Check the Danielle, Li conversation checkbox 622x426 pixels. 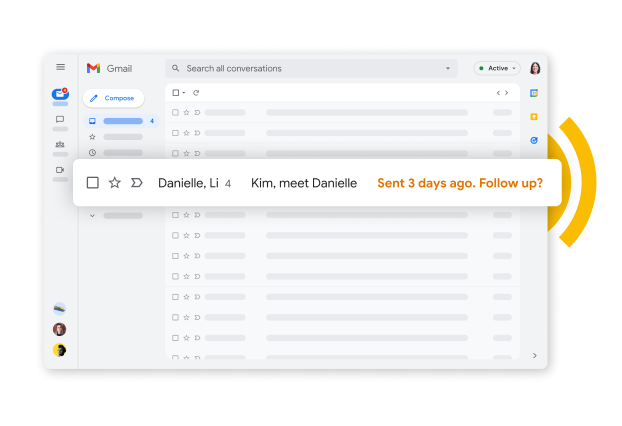click(93, 183)
